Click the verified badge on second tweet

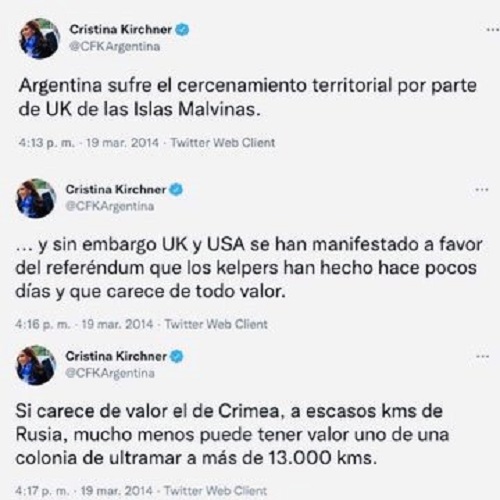pyautogui.click(x=176, y=189)
